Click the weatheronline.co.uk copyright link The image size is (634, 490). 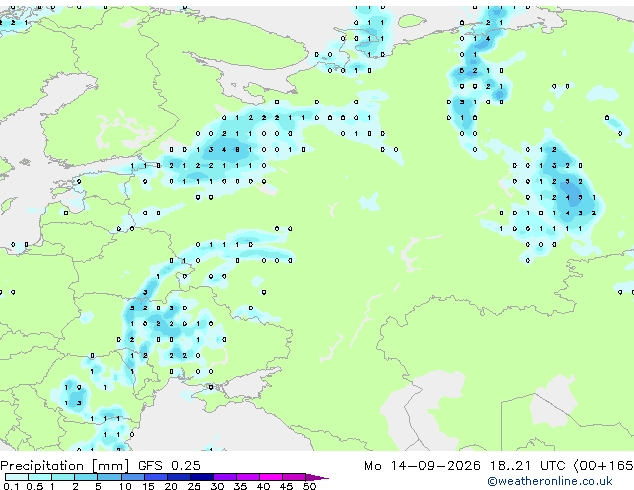tap(550, 481)
